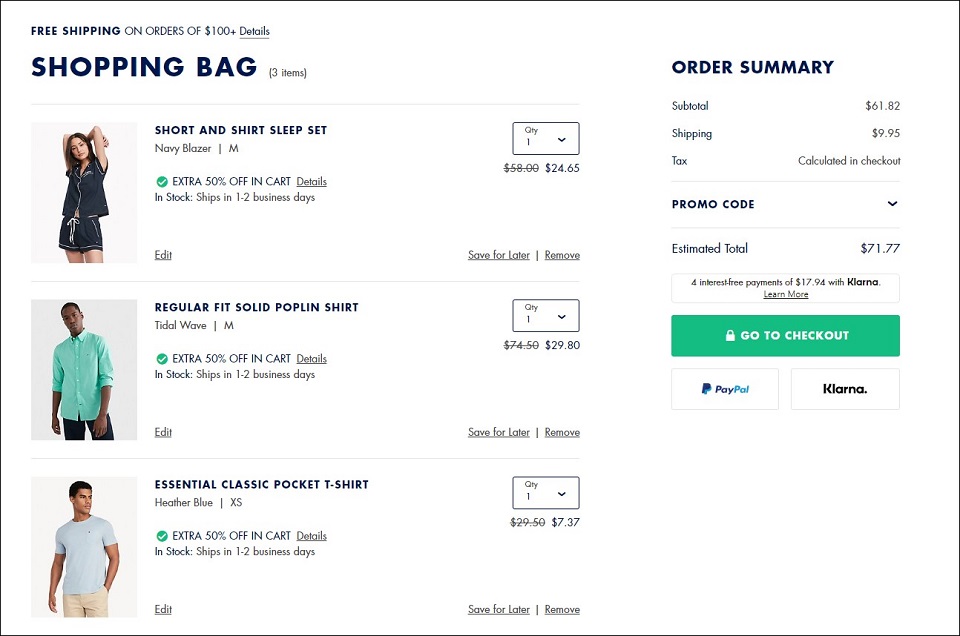Pay using the PayPal logo button
This screenshot has width=960, height=636.
pyautogui.click(x=725, y=389)
